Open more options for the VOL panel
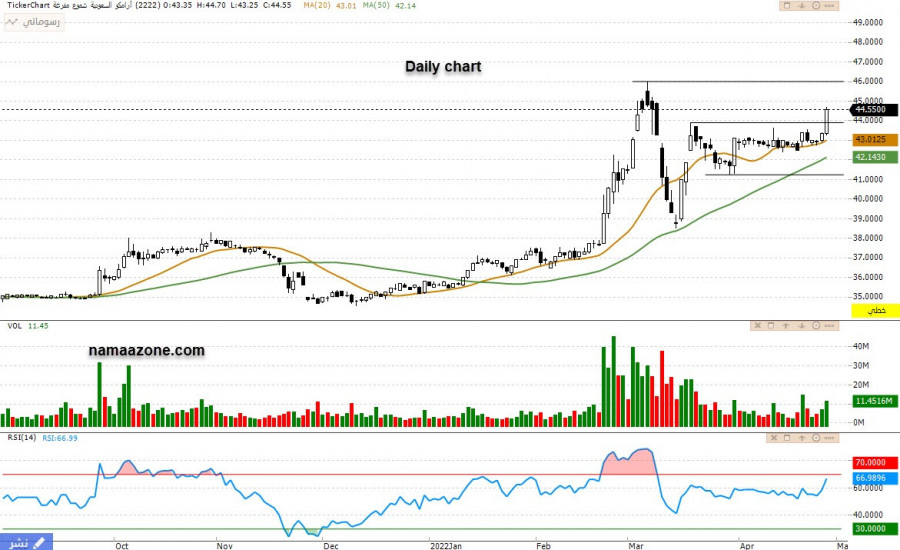This screenshot has height=550, width=900. click(829, 326)
